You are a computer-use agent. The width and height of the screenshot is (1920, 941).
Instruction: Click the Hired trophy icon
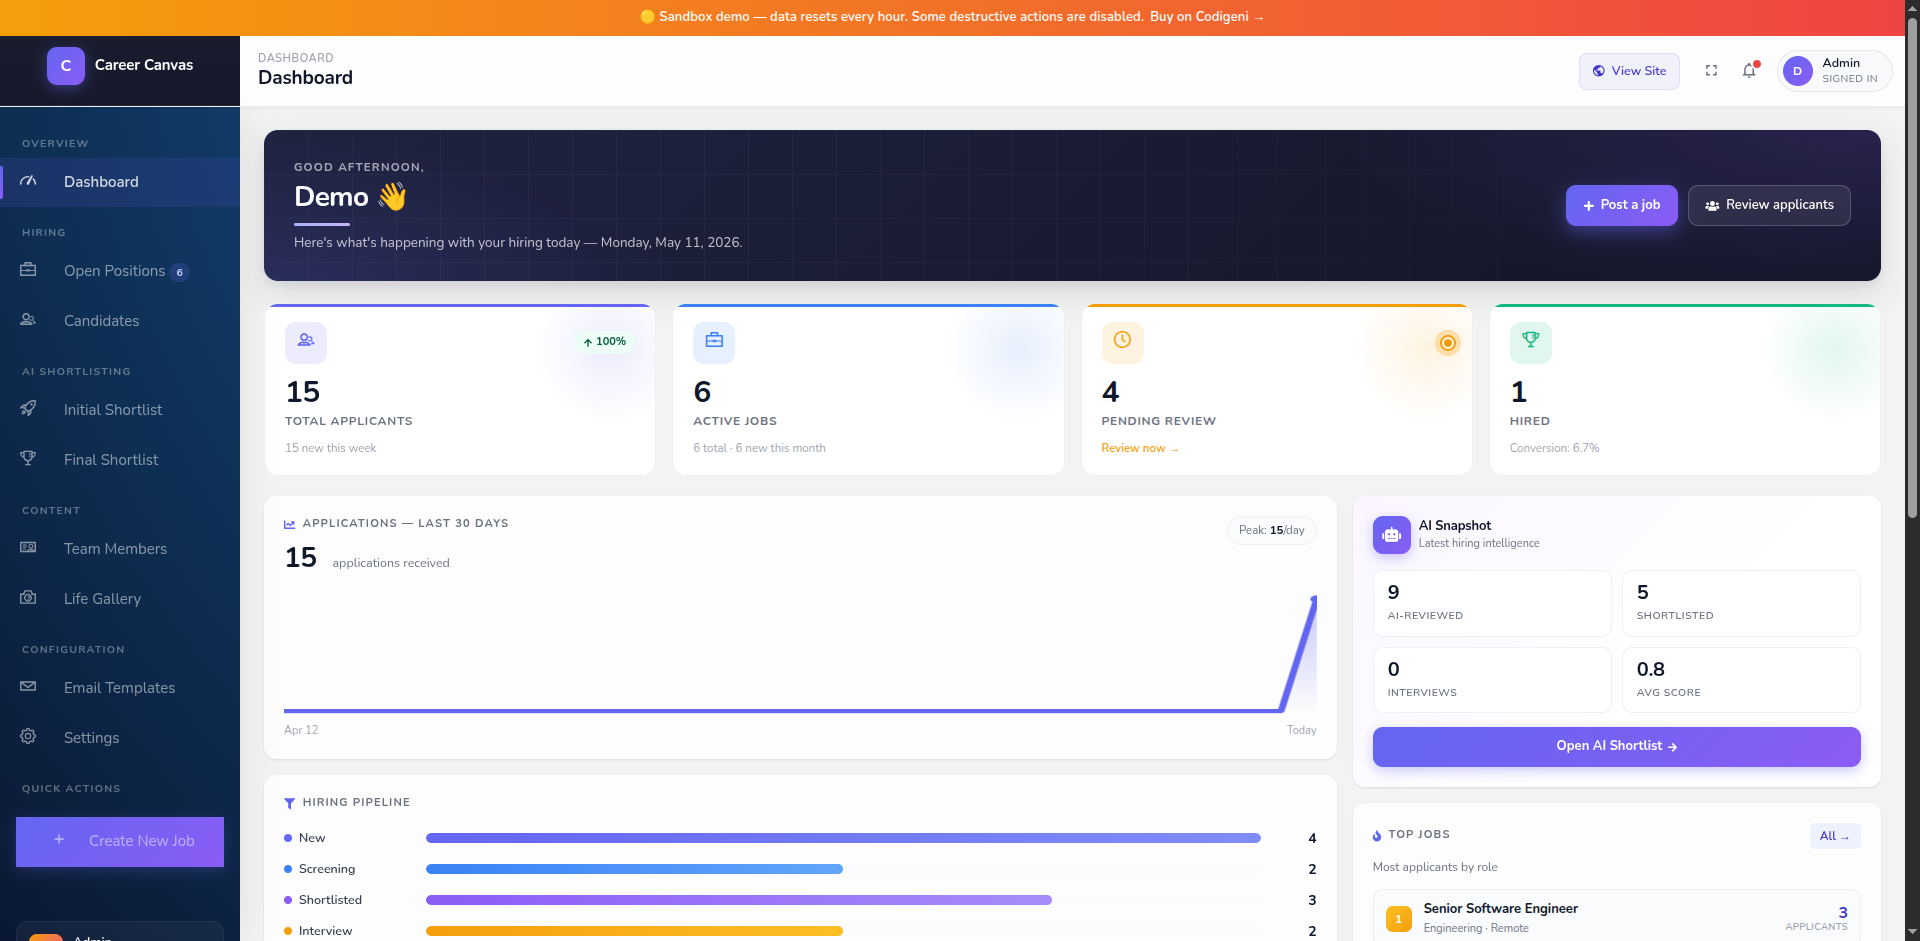(x=1530, y=342)
